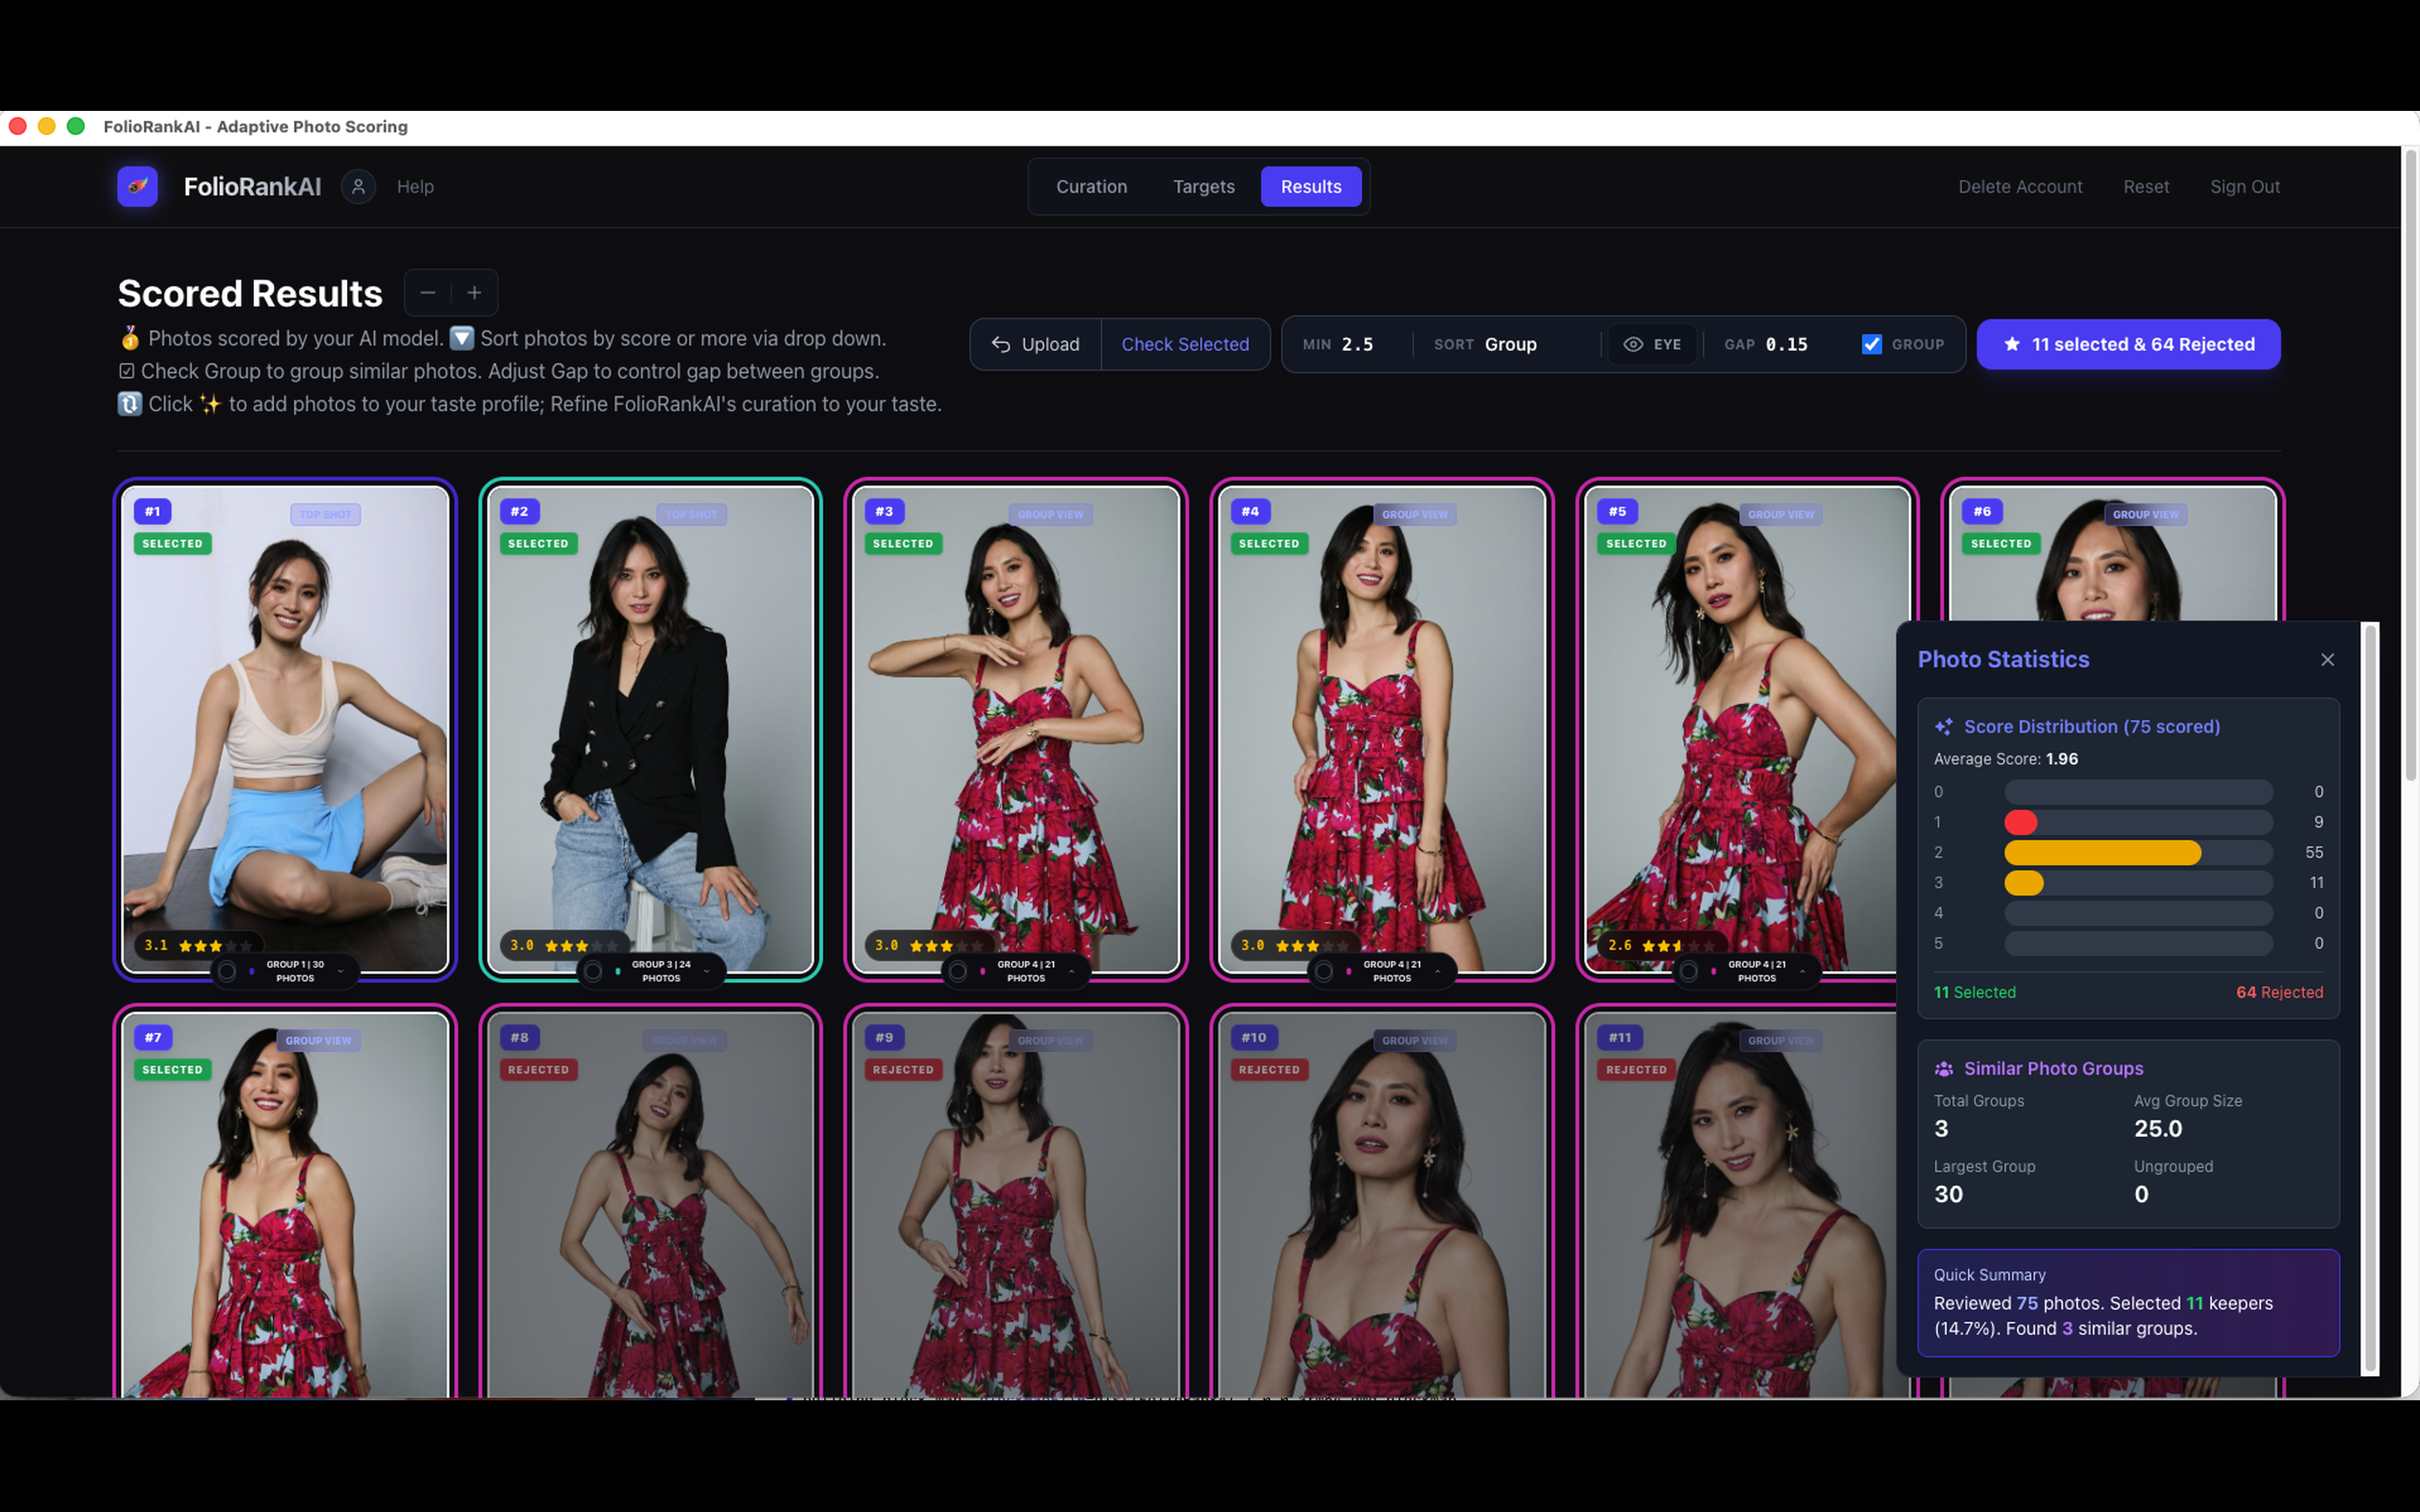Click Reset in the header

pos(2146,187)
